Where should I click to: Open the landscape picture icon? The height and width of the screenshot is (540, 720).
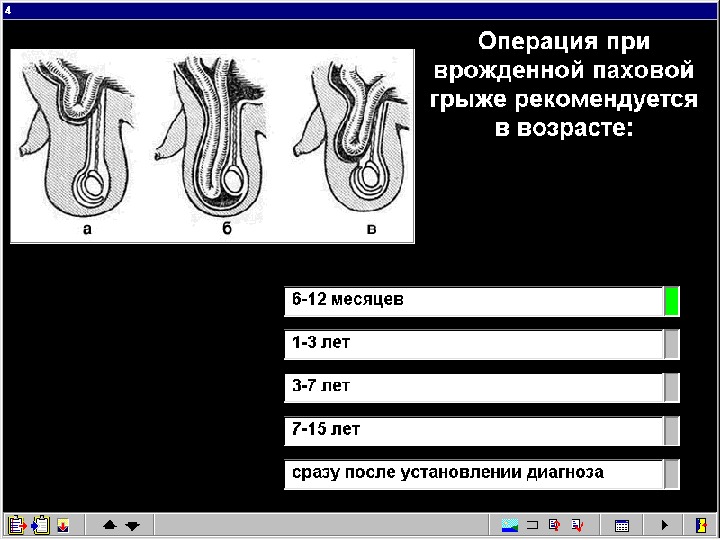(510, 525)
